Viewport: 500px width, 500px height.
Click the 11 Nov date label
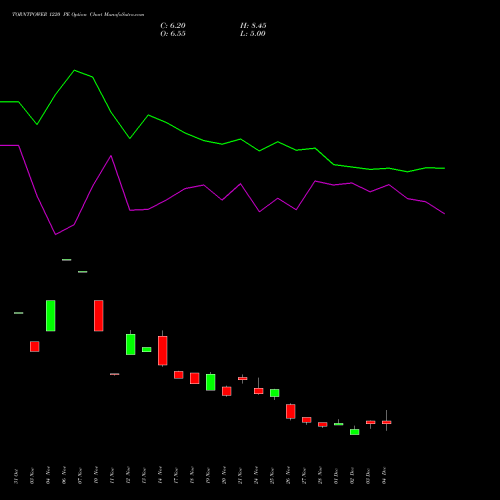112,476
